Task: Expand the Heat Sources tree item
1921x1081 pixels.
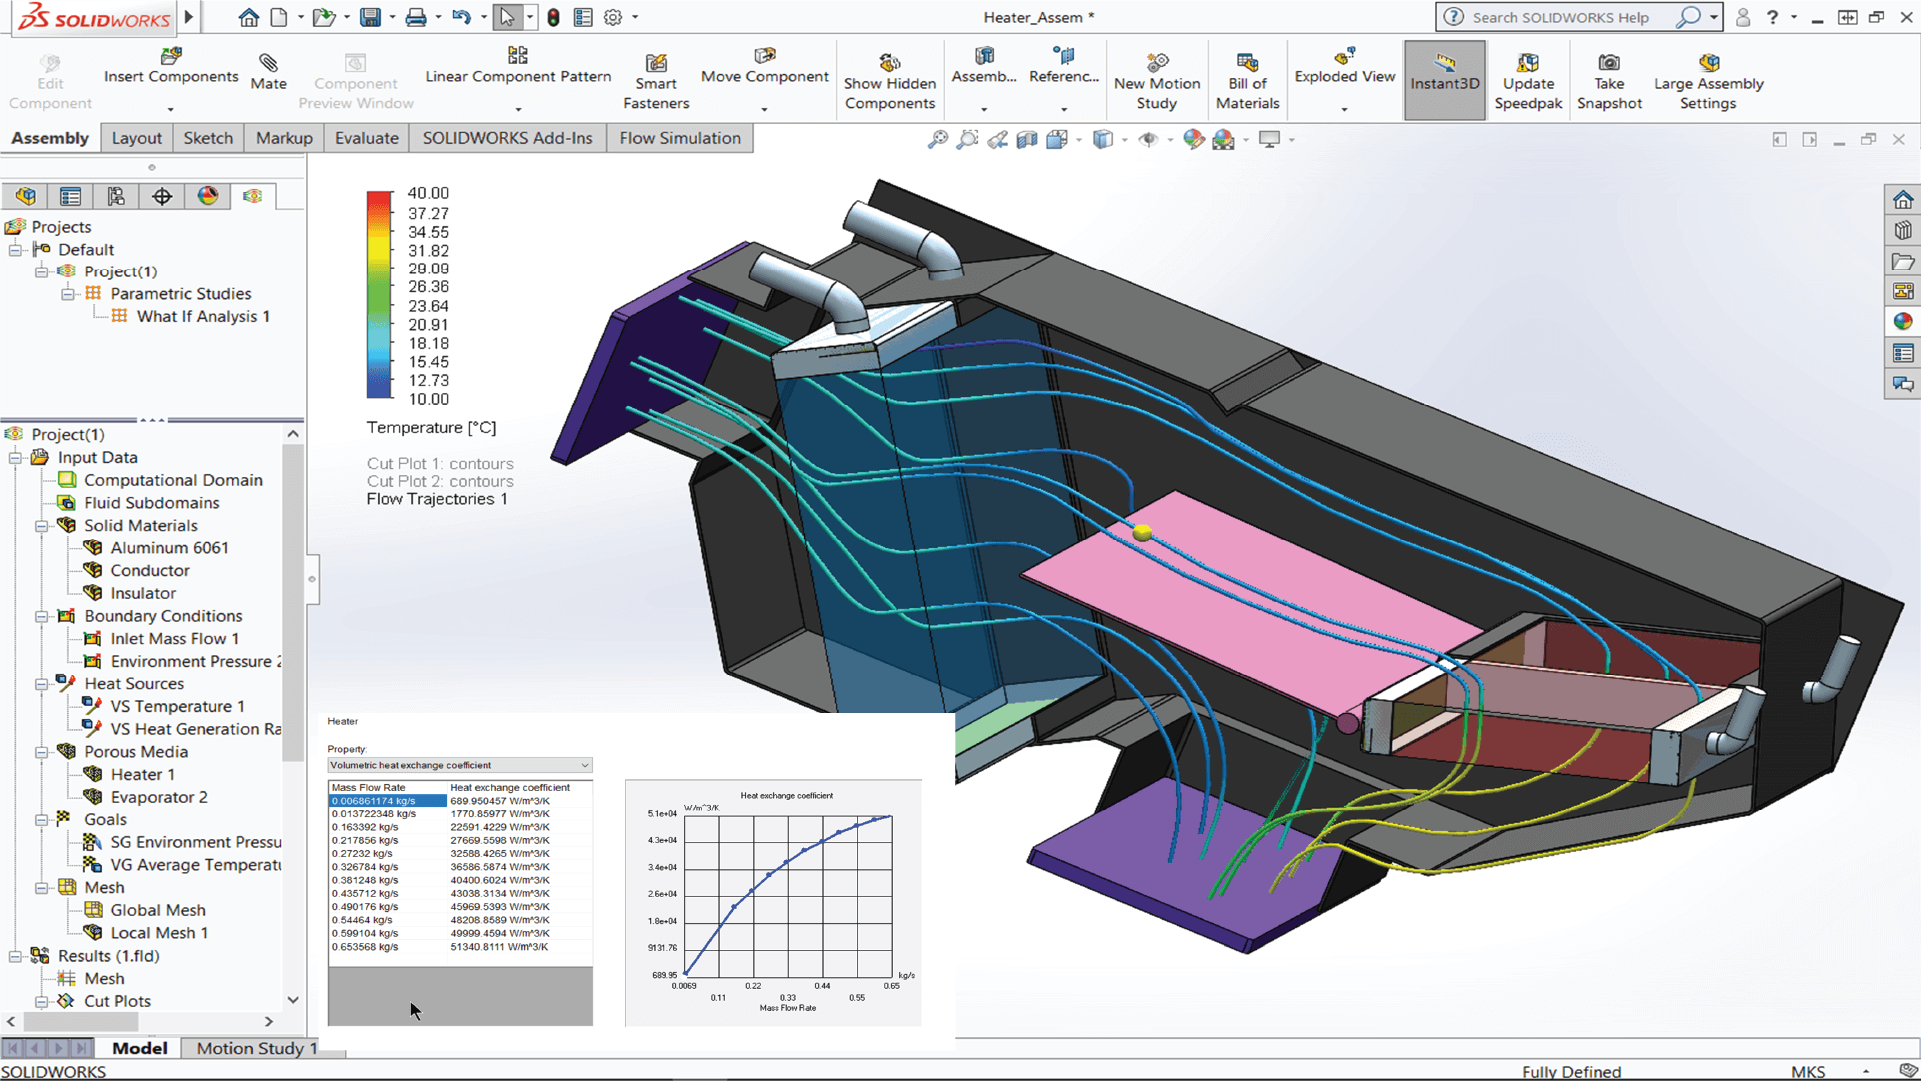Action: tap(40, 682)
